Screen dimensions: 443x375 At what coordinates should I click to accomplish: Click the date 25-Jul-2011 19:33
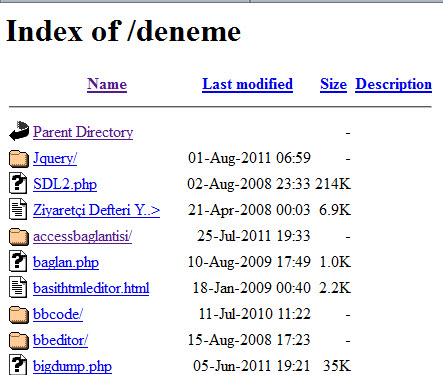[x=254, y=236]
